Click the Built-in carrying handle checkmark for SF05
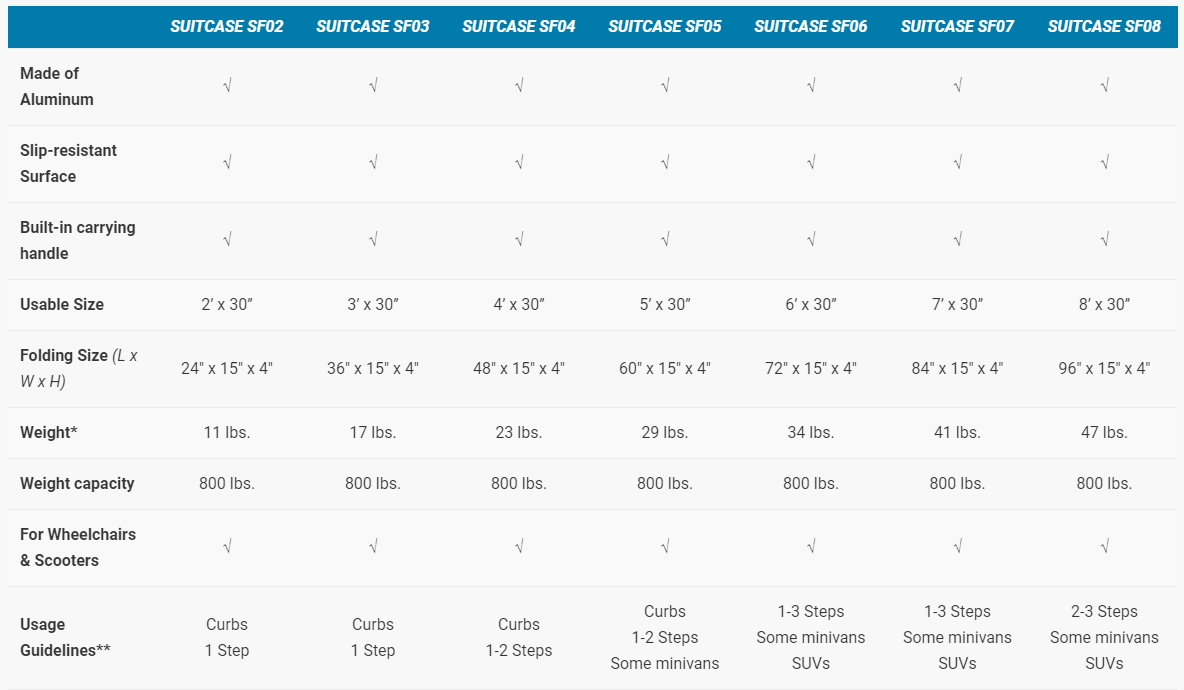 tap(665, 240)
